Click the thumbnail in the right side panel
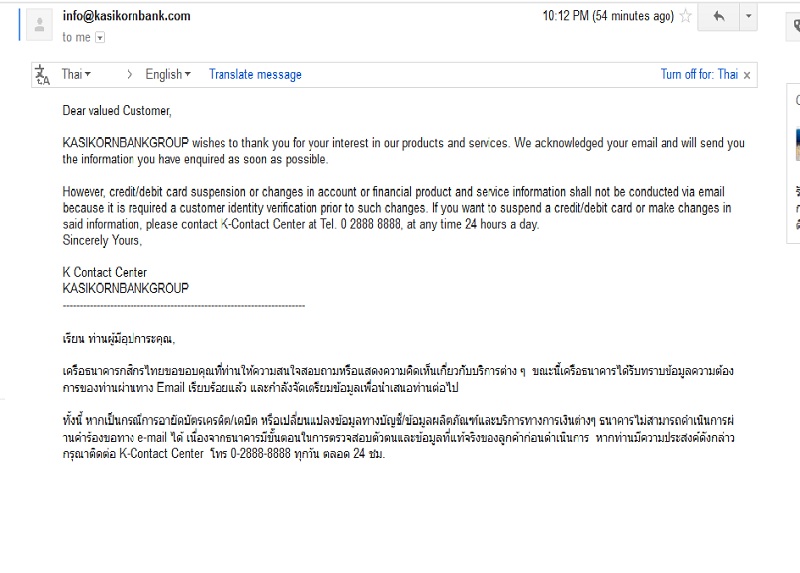 point(797,145)
